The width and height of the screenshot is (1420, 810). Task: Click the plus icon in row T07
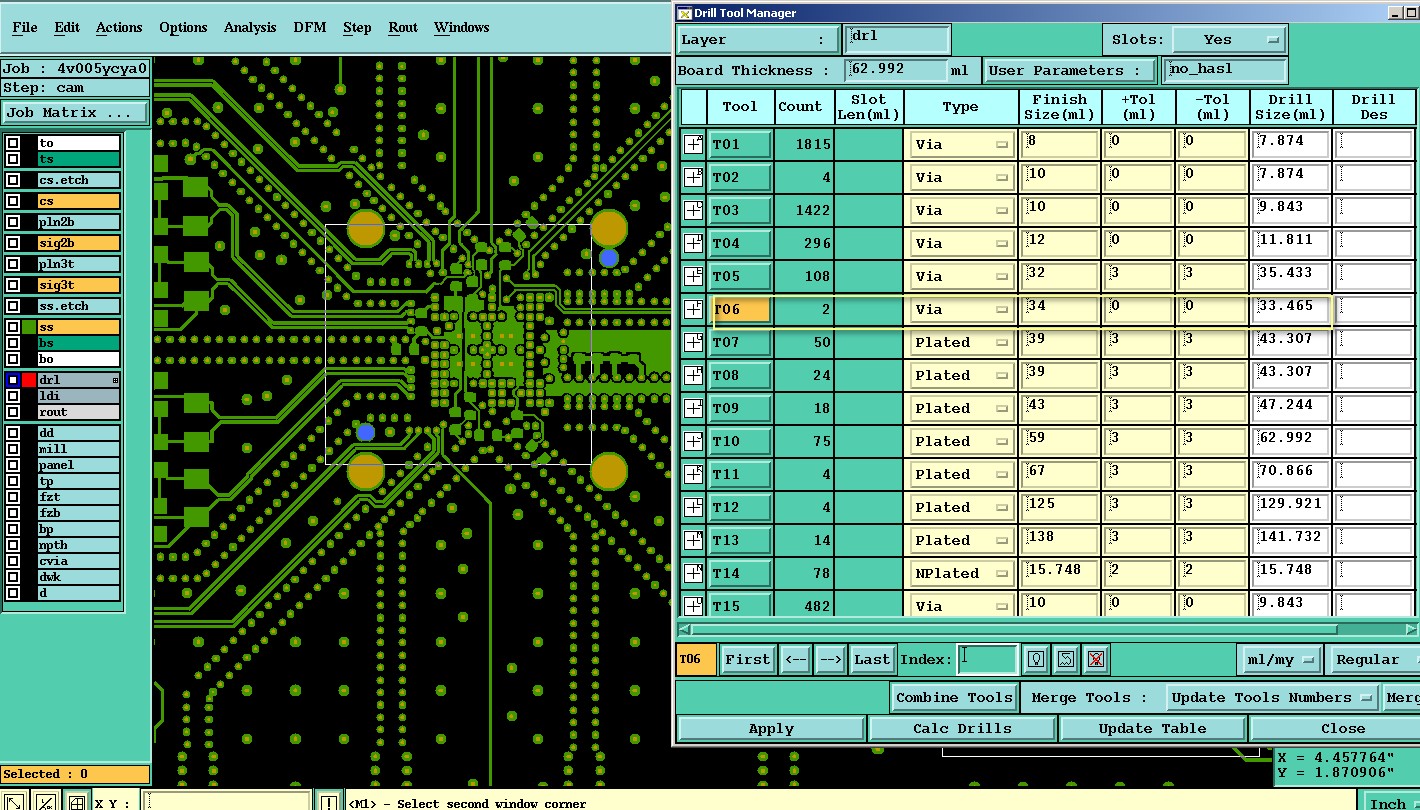click(x=693, y=342)
